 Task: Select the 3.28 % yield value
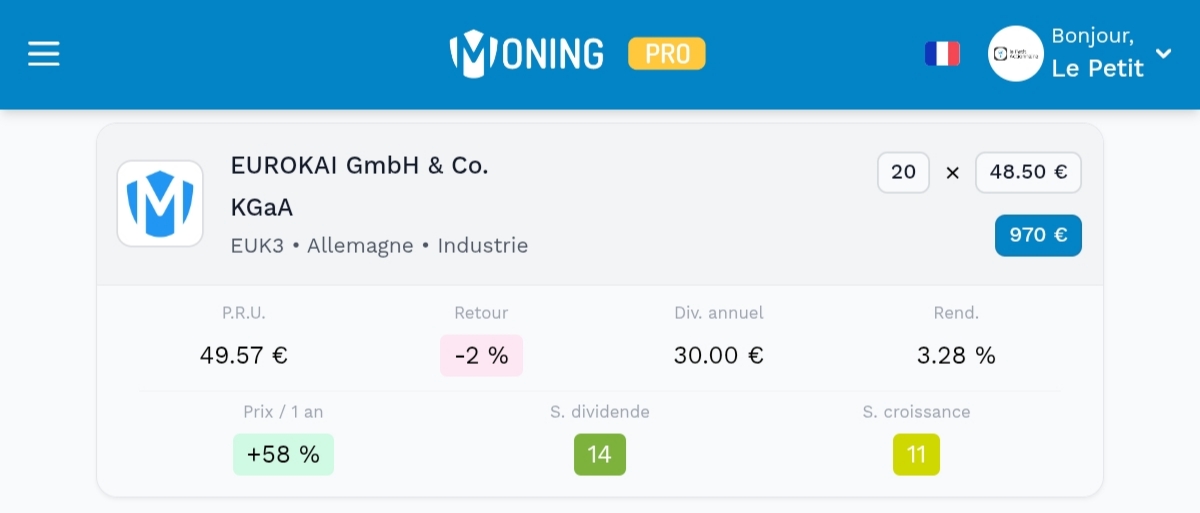pyautogui.click(x=956, y=355)
